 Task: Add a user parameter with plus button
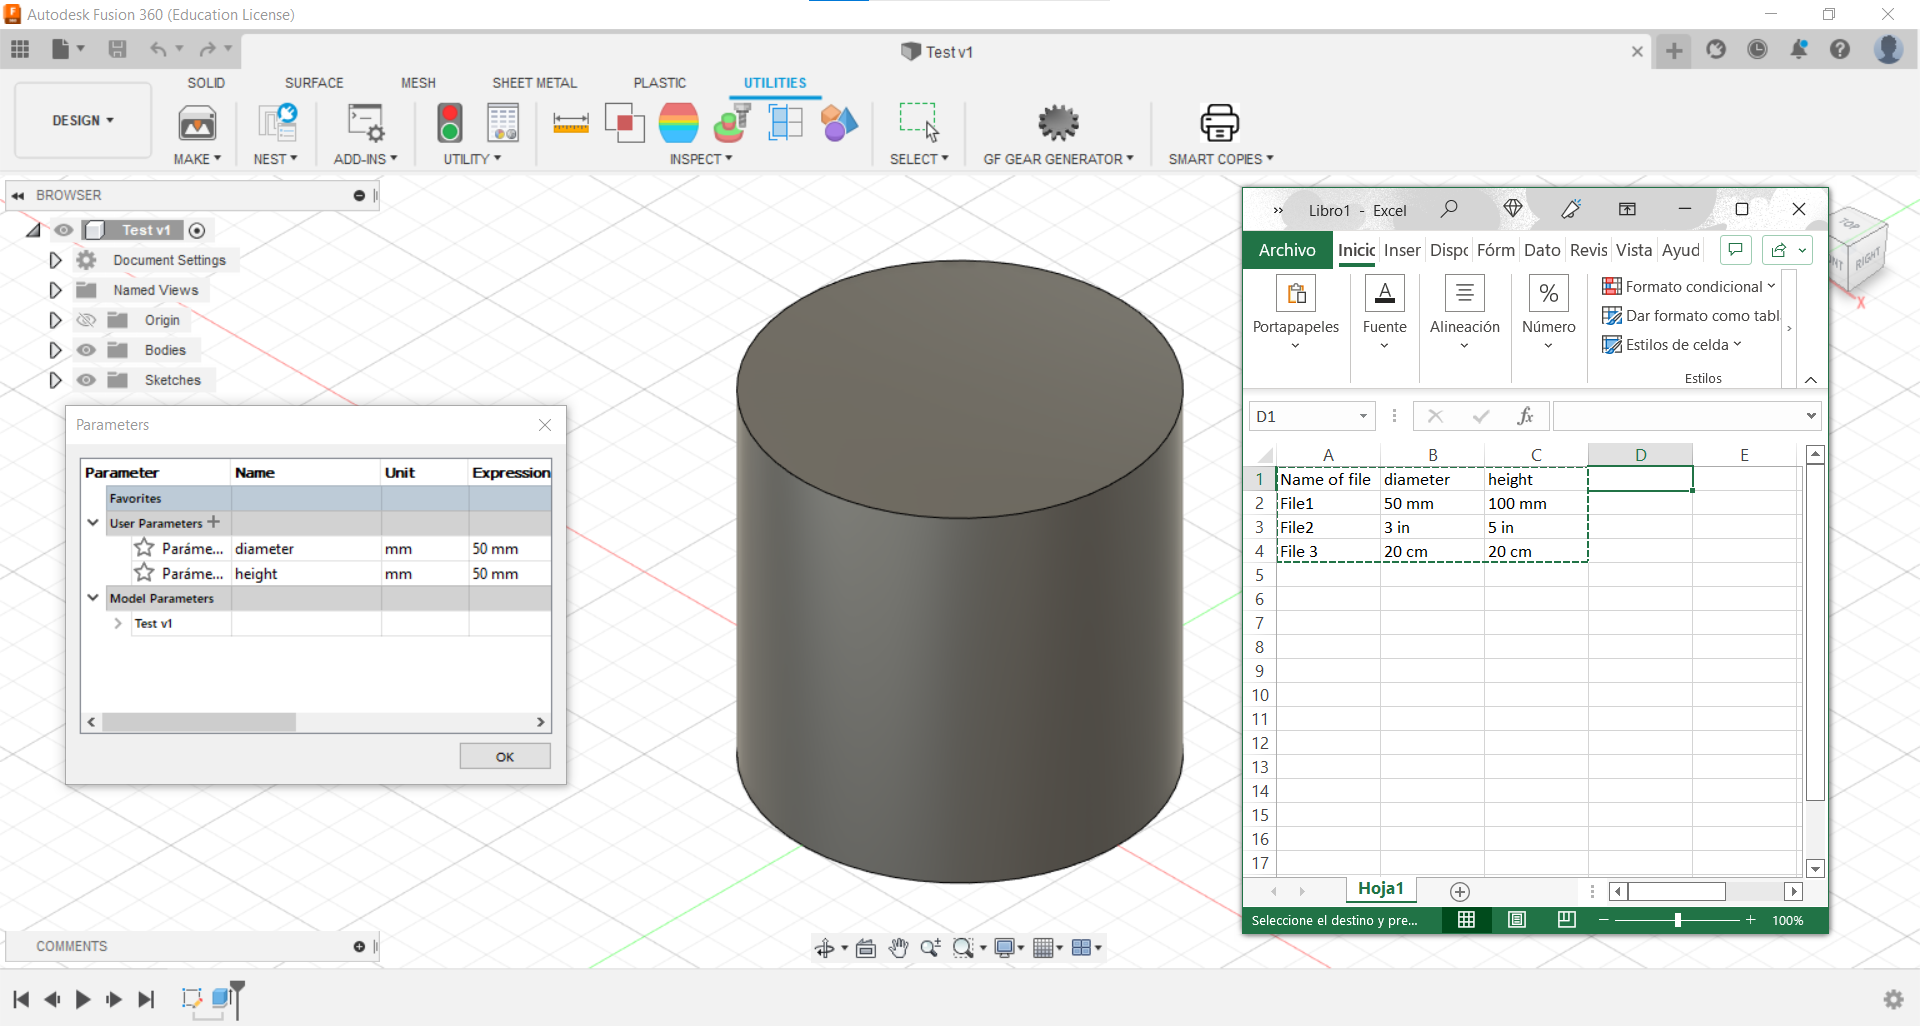point(214,522)
